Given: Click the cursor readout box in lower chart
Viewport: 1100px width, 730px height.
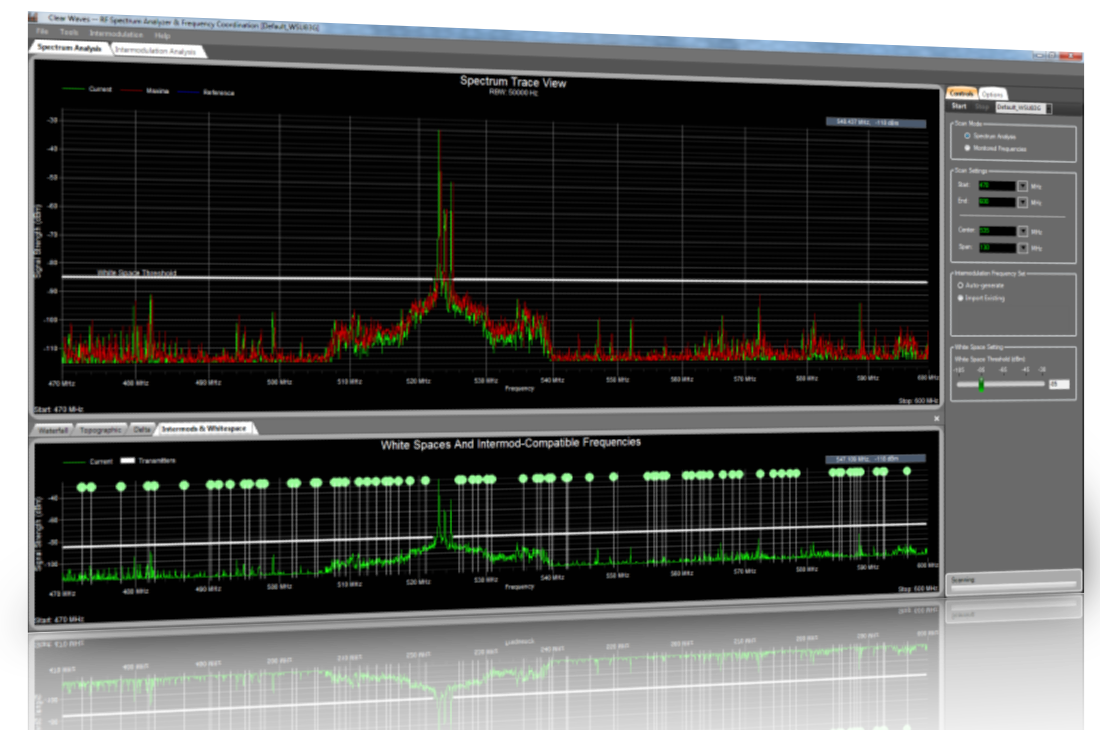Looking at the screenshot, I should (x=876, y=459).
